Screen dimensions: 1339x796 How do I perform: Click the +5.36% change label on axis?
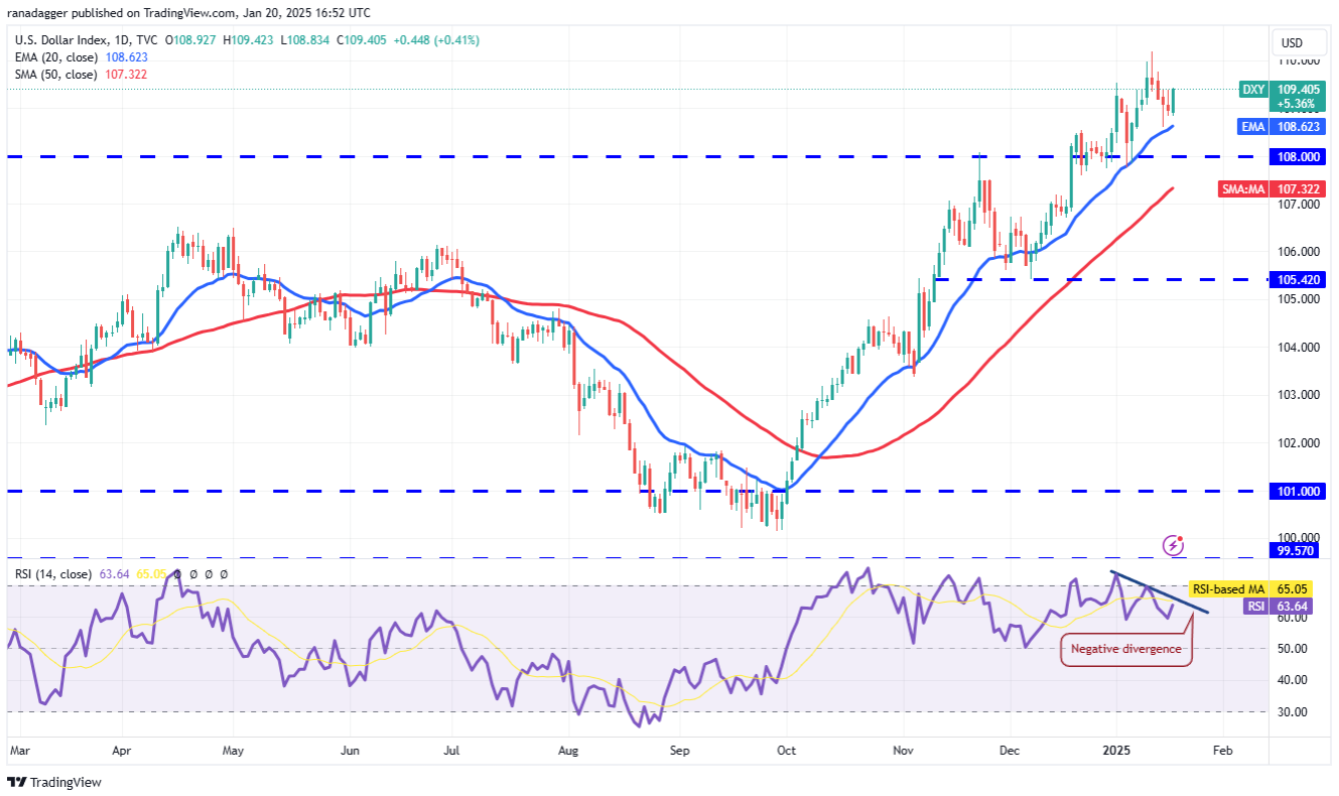1299,103
